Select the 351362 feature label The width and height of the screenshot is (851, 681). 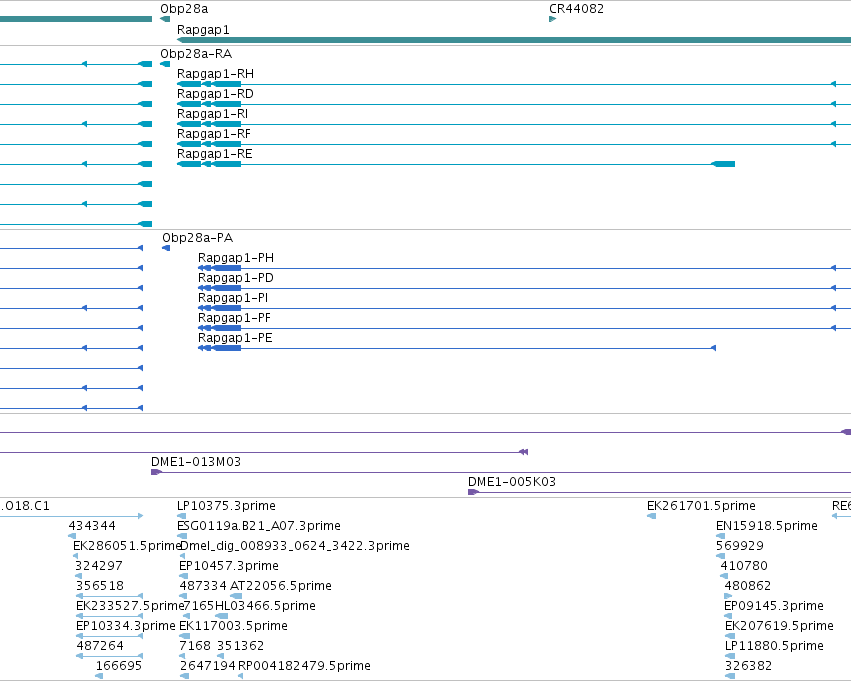(x=240, y=646)
